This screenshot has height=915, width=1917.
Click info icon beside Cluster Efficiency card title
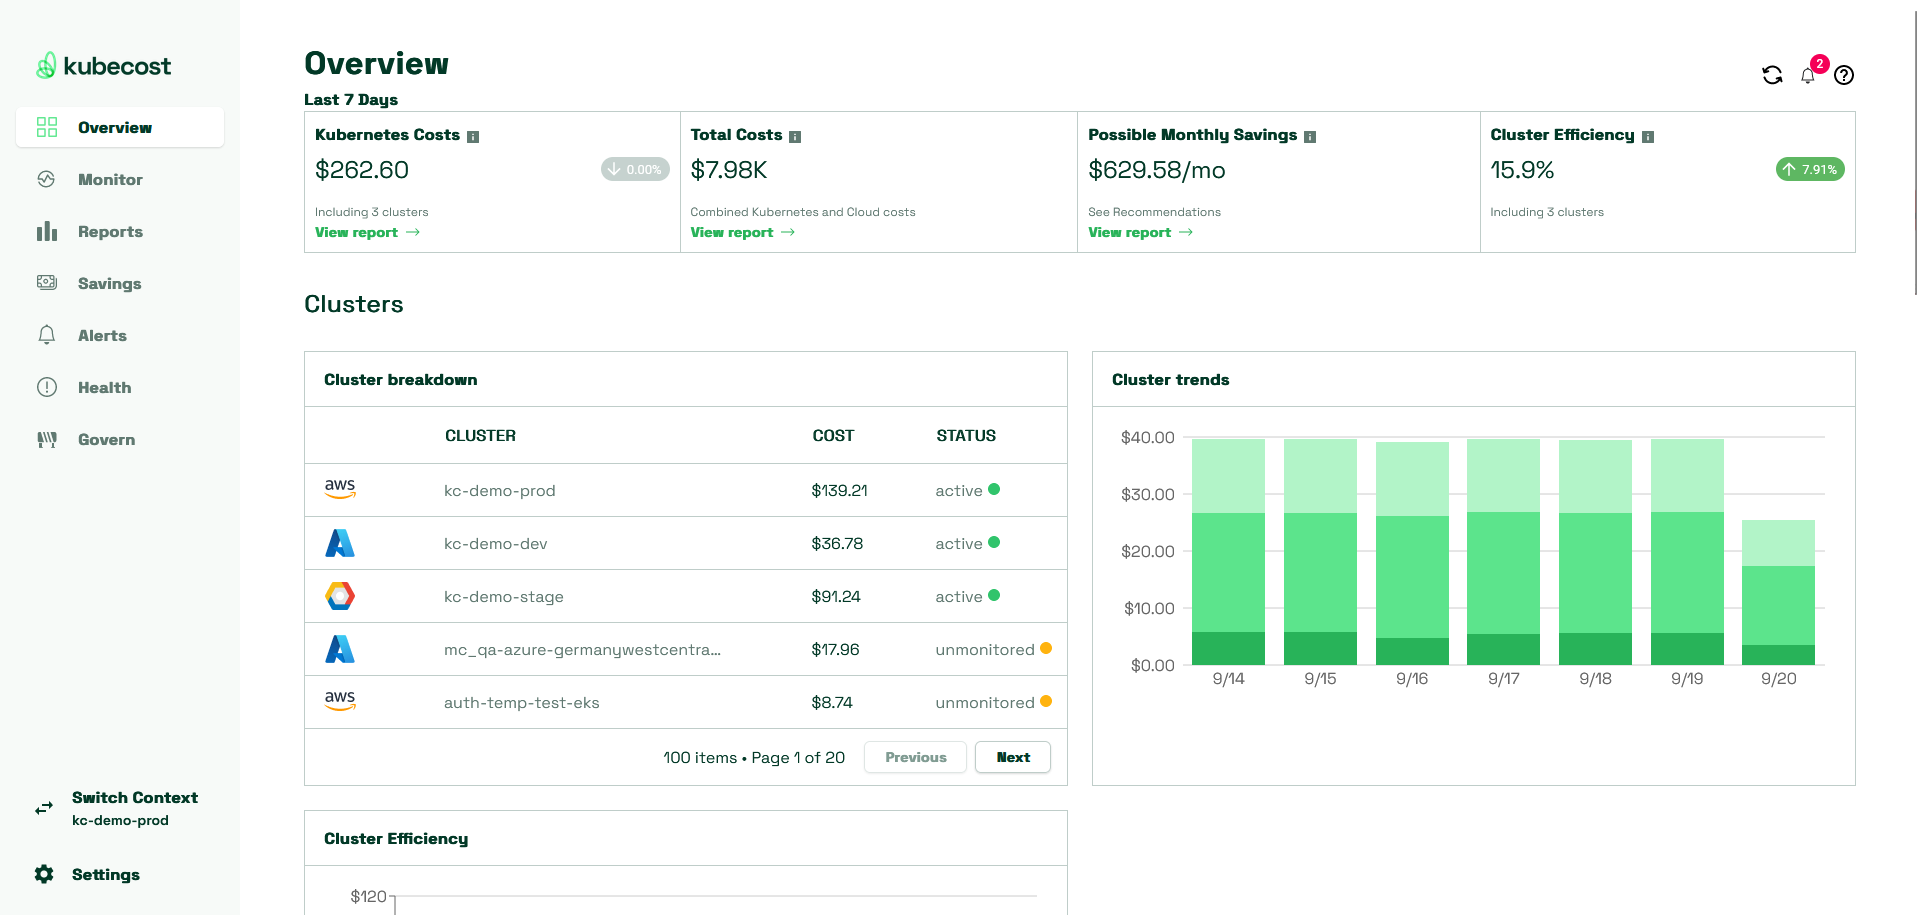(1648, 137)
